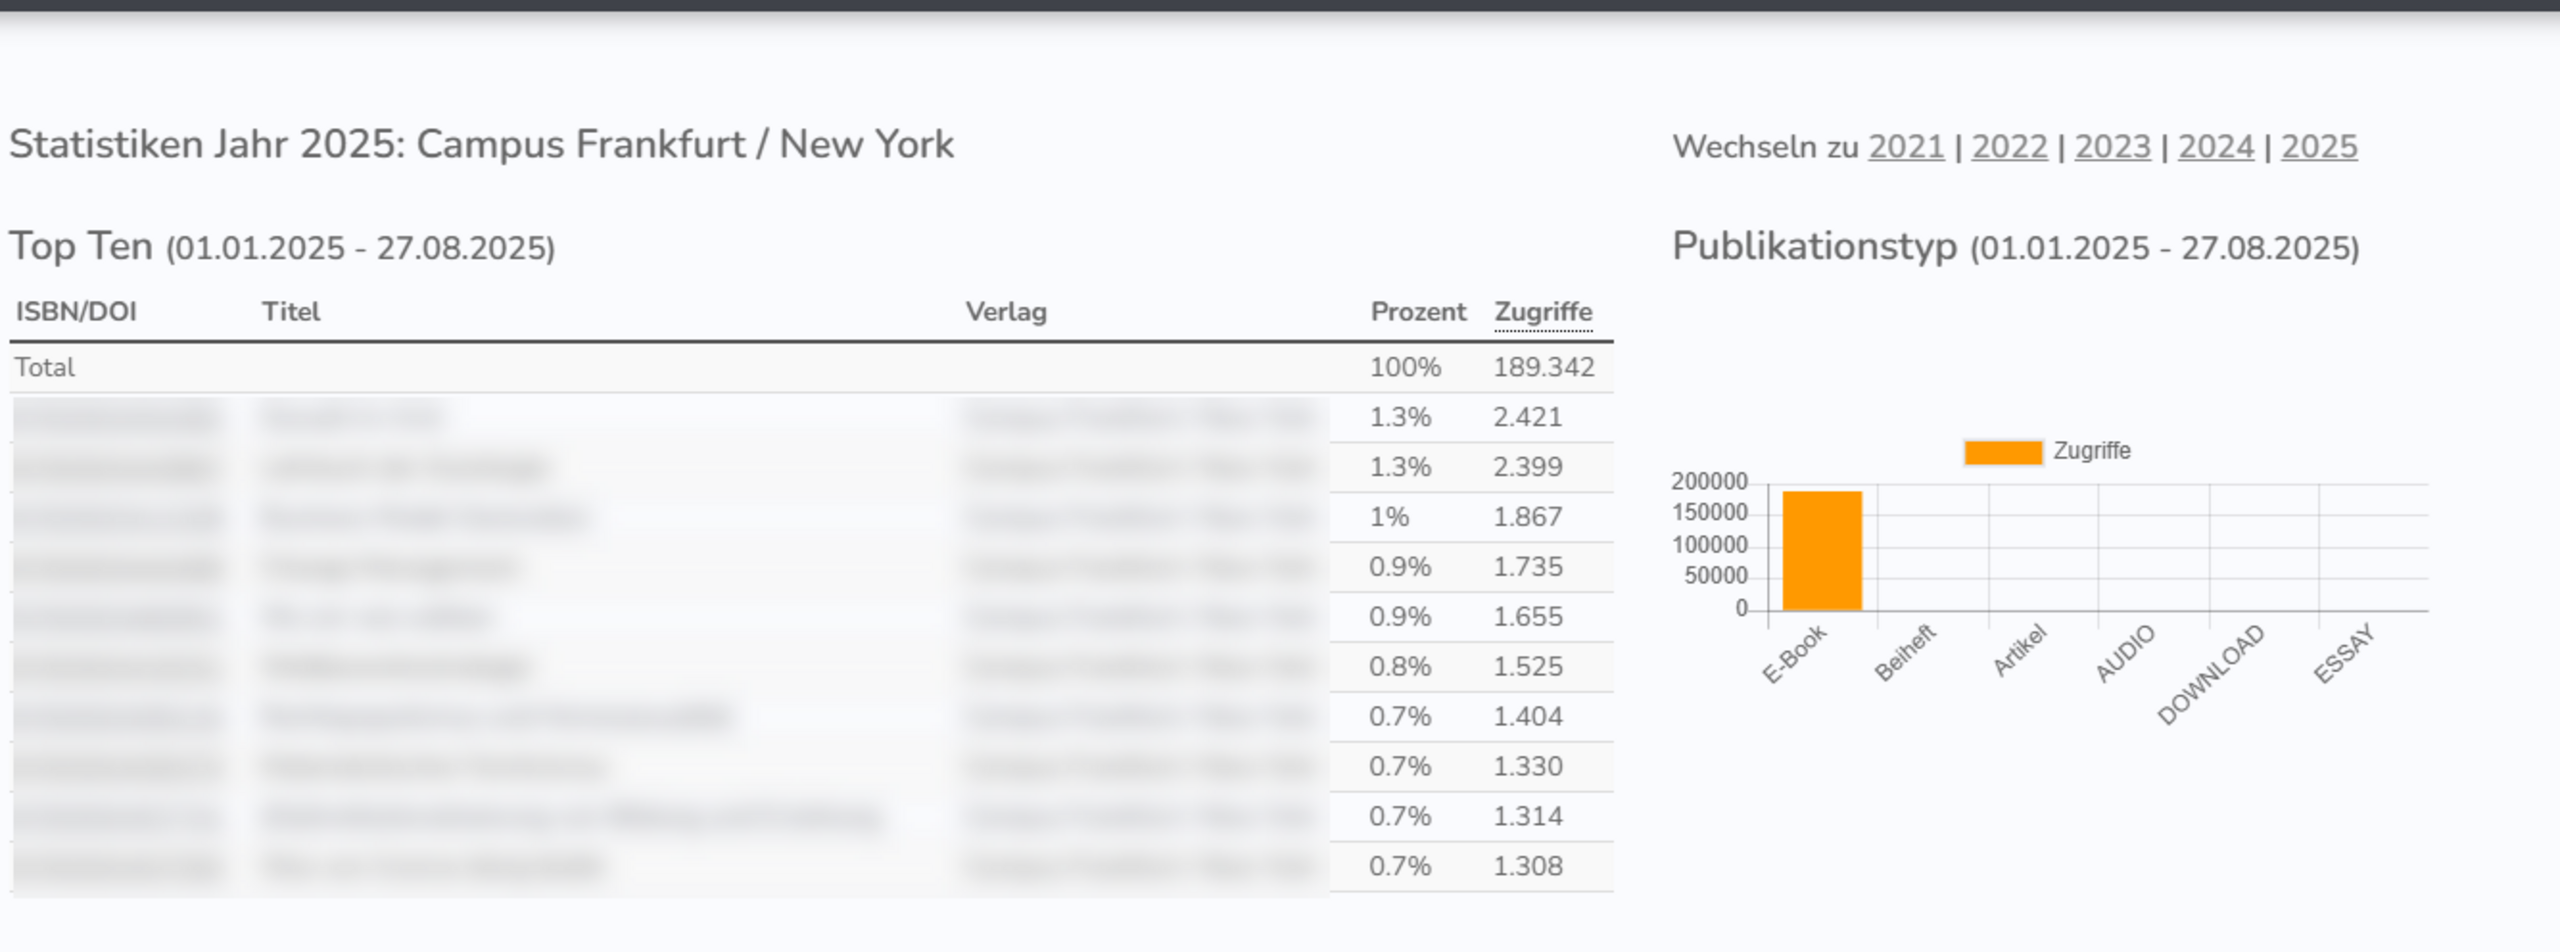The height and width of the screenshot is (952, 2560).
Task: Click the Zugriffe legend label text
Action: tap(2092, 451)
